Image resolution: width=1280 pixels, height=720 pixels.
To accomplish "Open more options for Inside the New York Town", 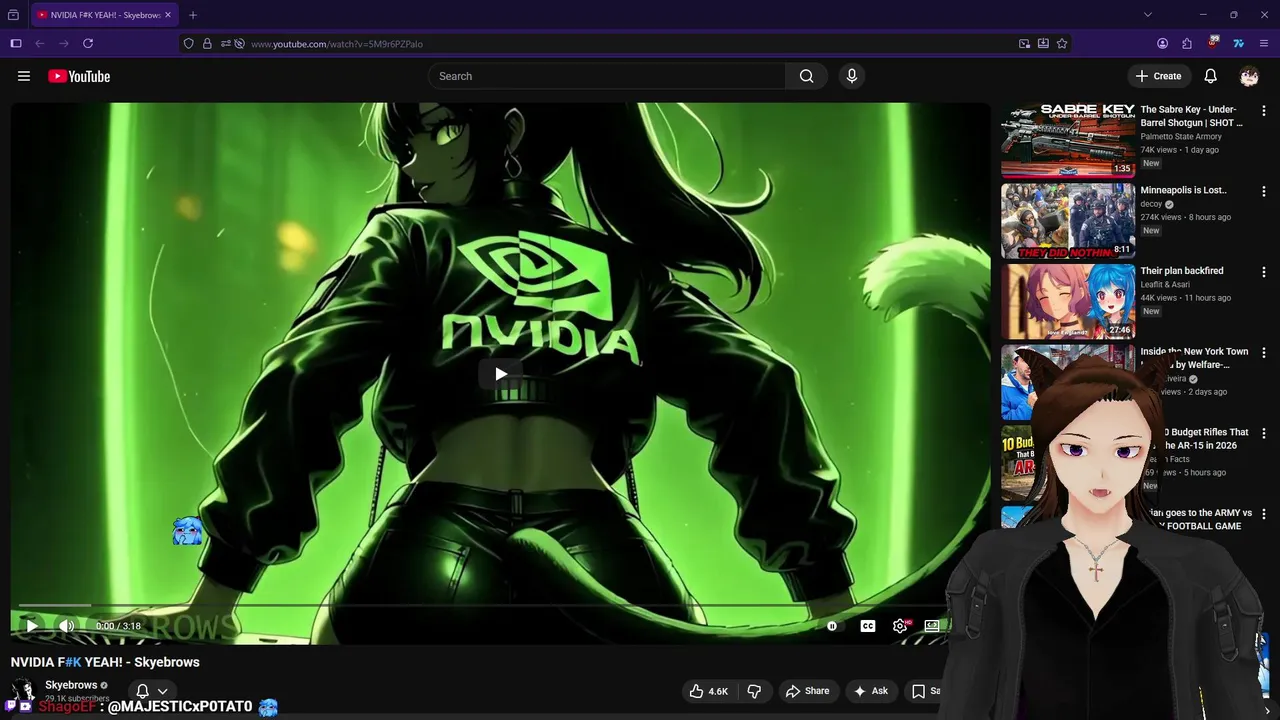I will coord(1264,353).
